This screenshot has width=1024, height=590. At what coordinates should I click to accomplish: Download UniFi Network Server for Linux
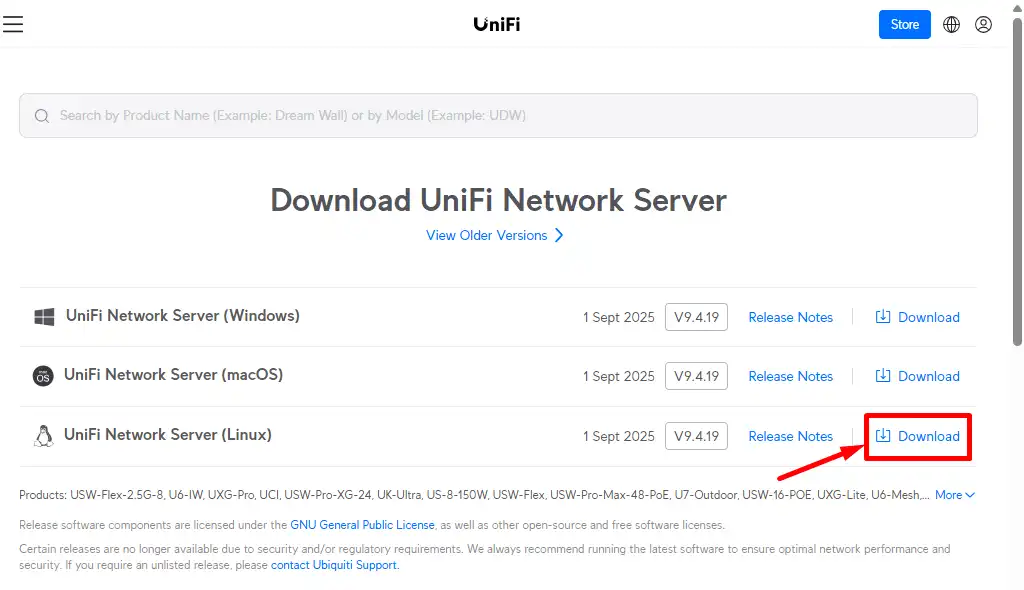[917, 436]
